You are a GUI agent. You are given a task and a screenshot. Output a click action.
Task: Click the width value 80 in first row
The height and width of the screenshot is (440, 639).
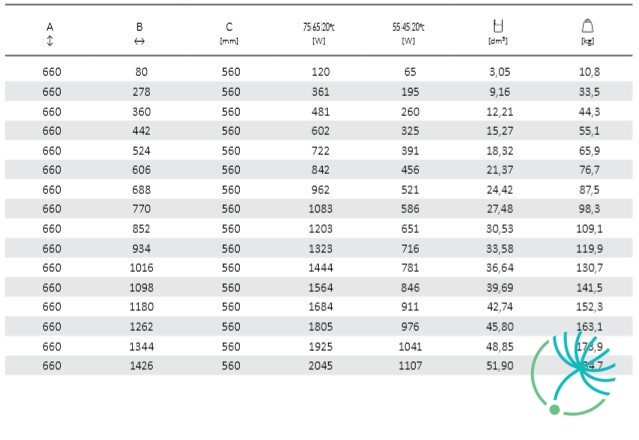[141, 72]
